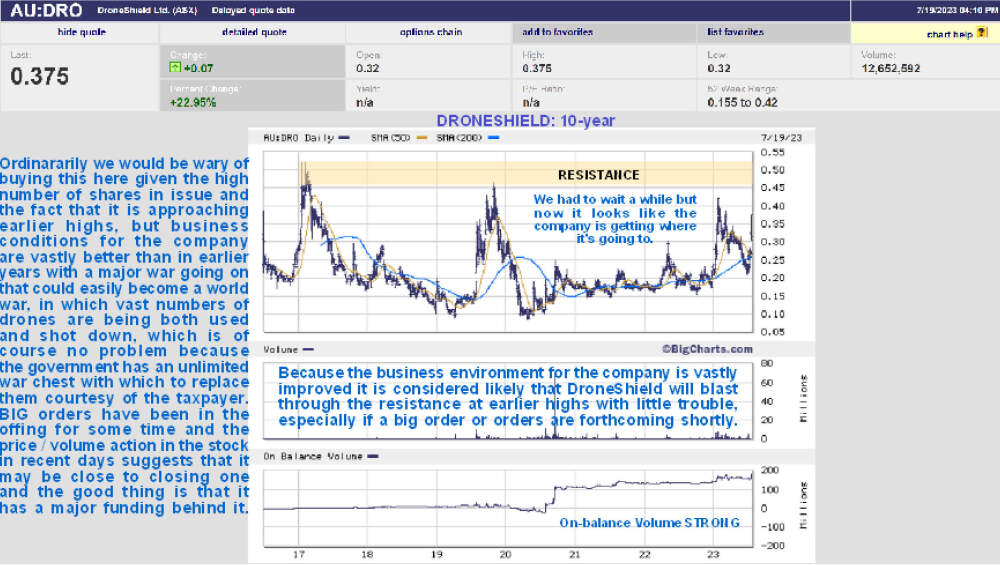1000x565 pixels.
Task: Click the ©BigCharts.com credit
Action: pos(707,349)
